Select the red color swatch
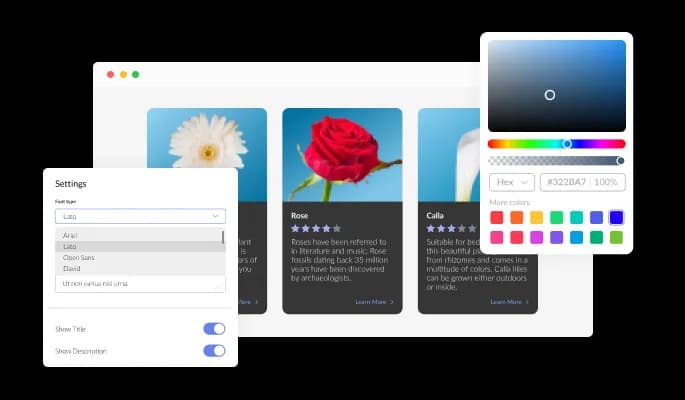685x400 pixels. pos(497,217)
